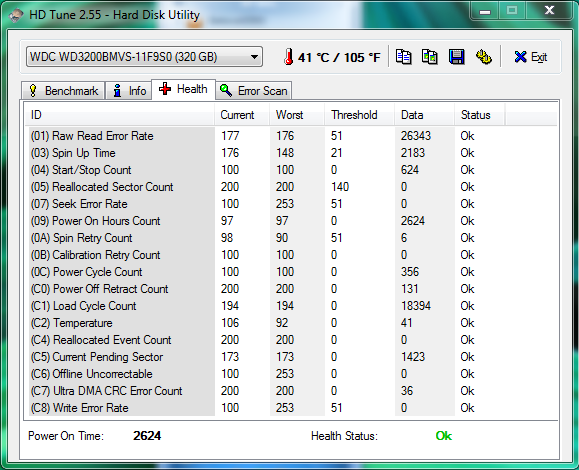Select the Health tab
This screenshot has width=579, height=470.
click(183, 89)
